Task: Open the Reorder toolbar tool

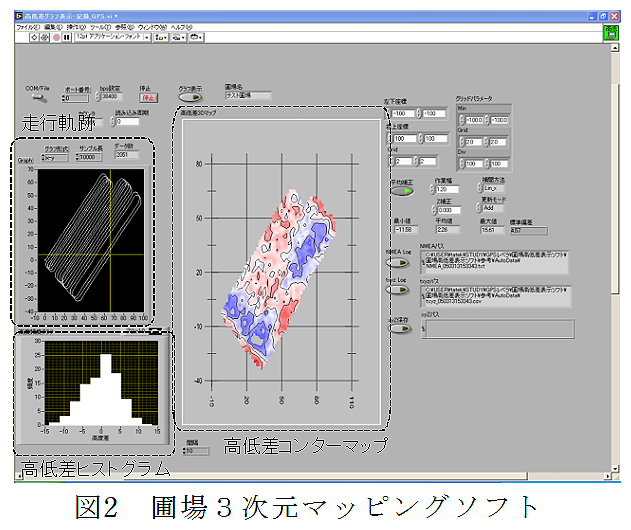Action: pos(196,37)
